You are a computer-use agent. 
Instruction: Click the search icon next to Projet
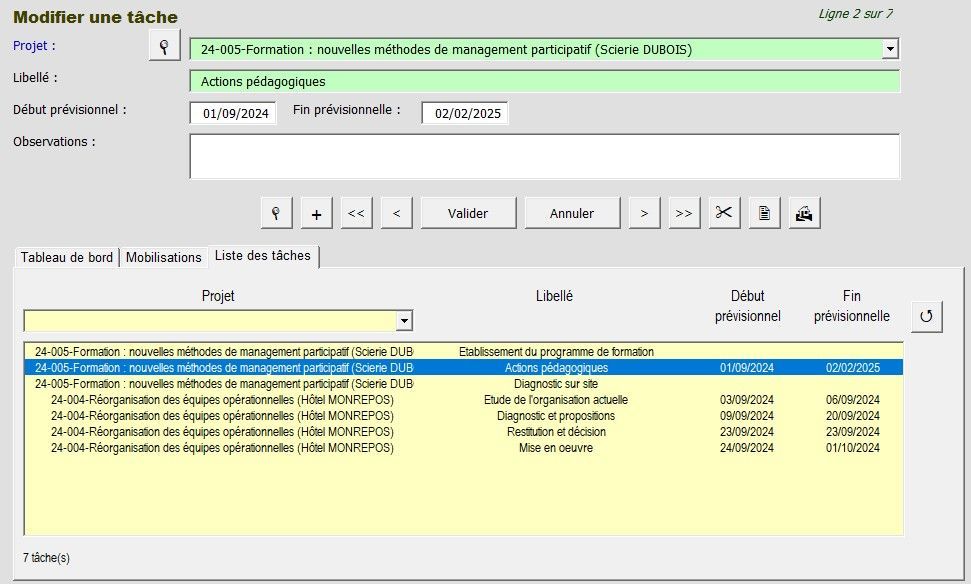(164, 46)
